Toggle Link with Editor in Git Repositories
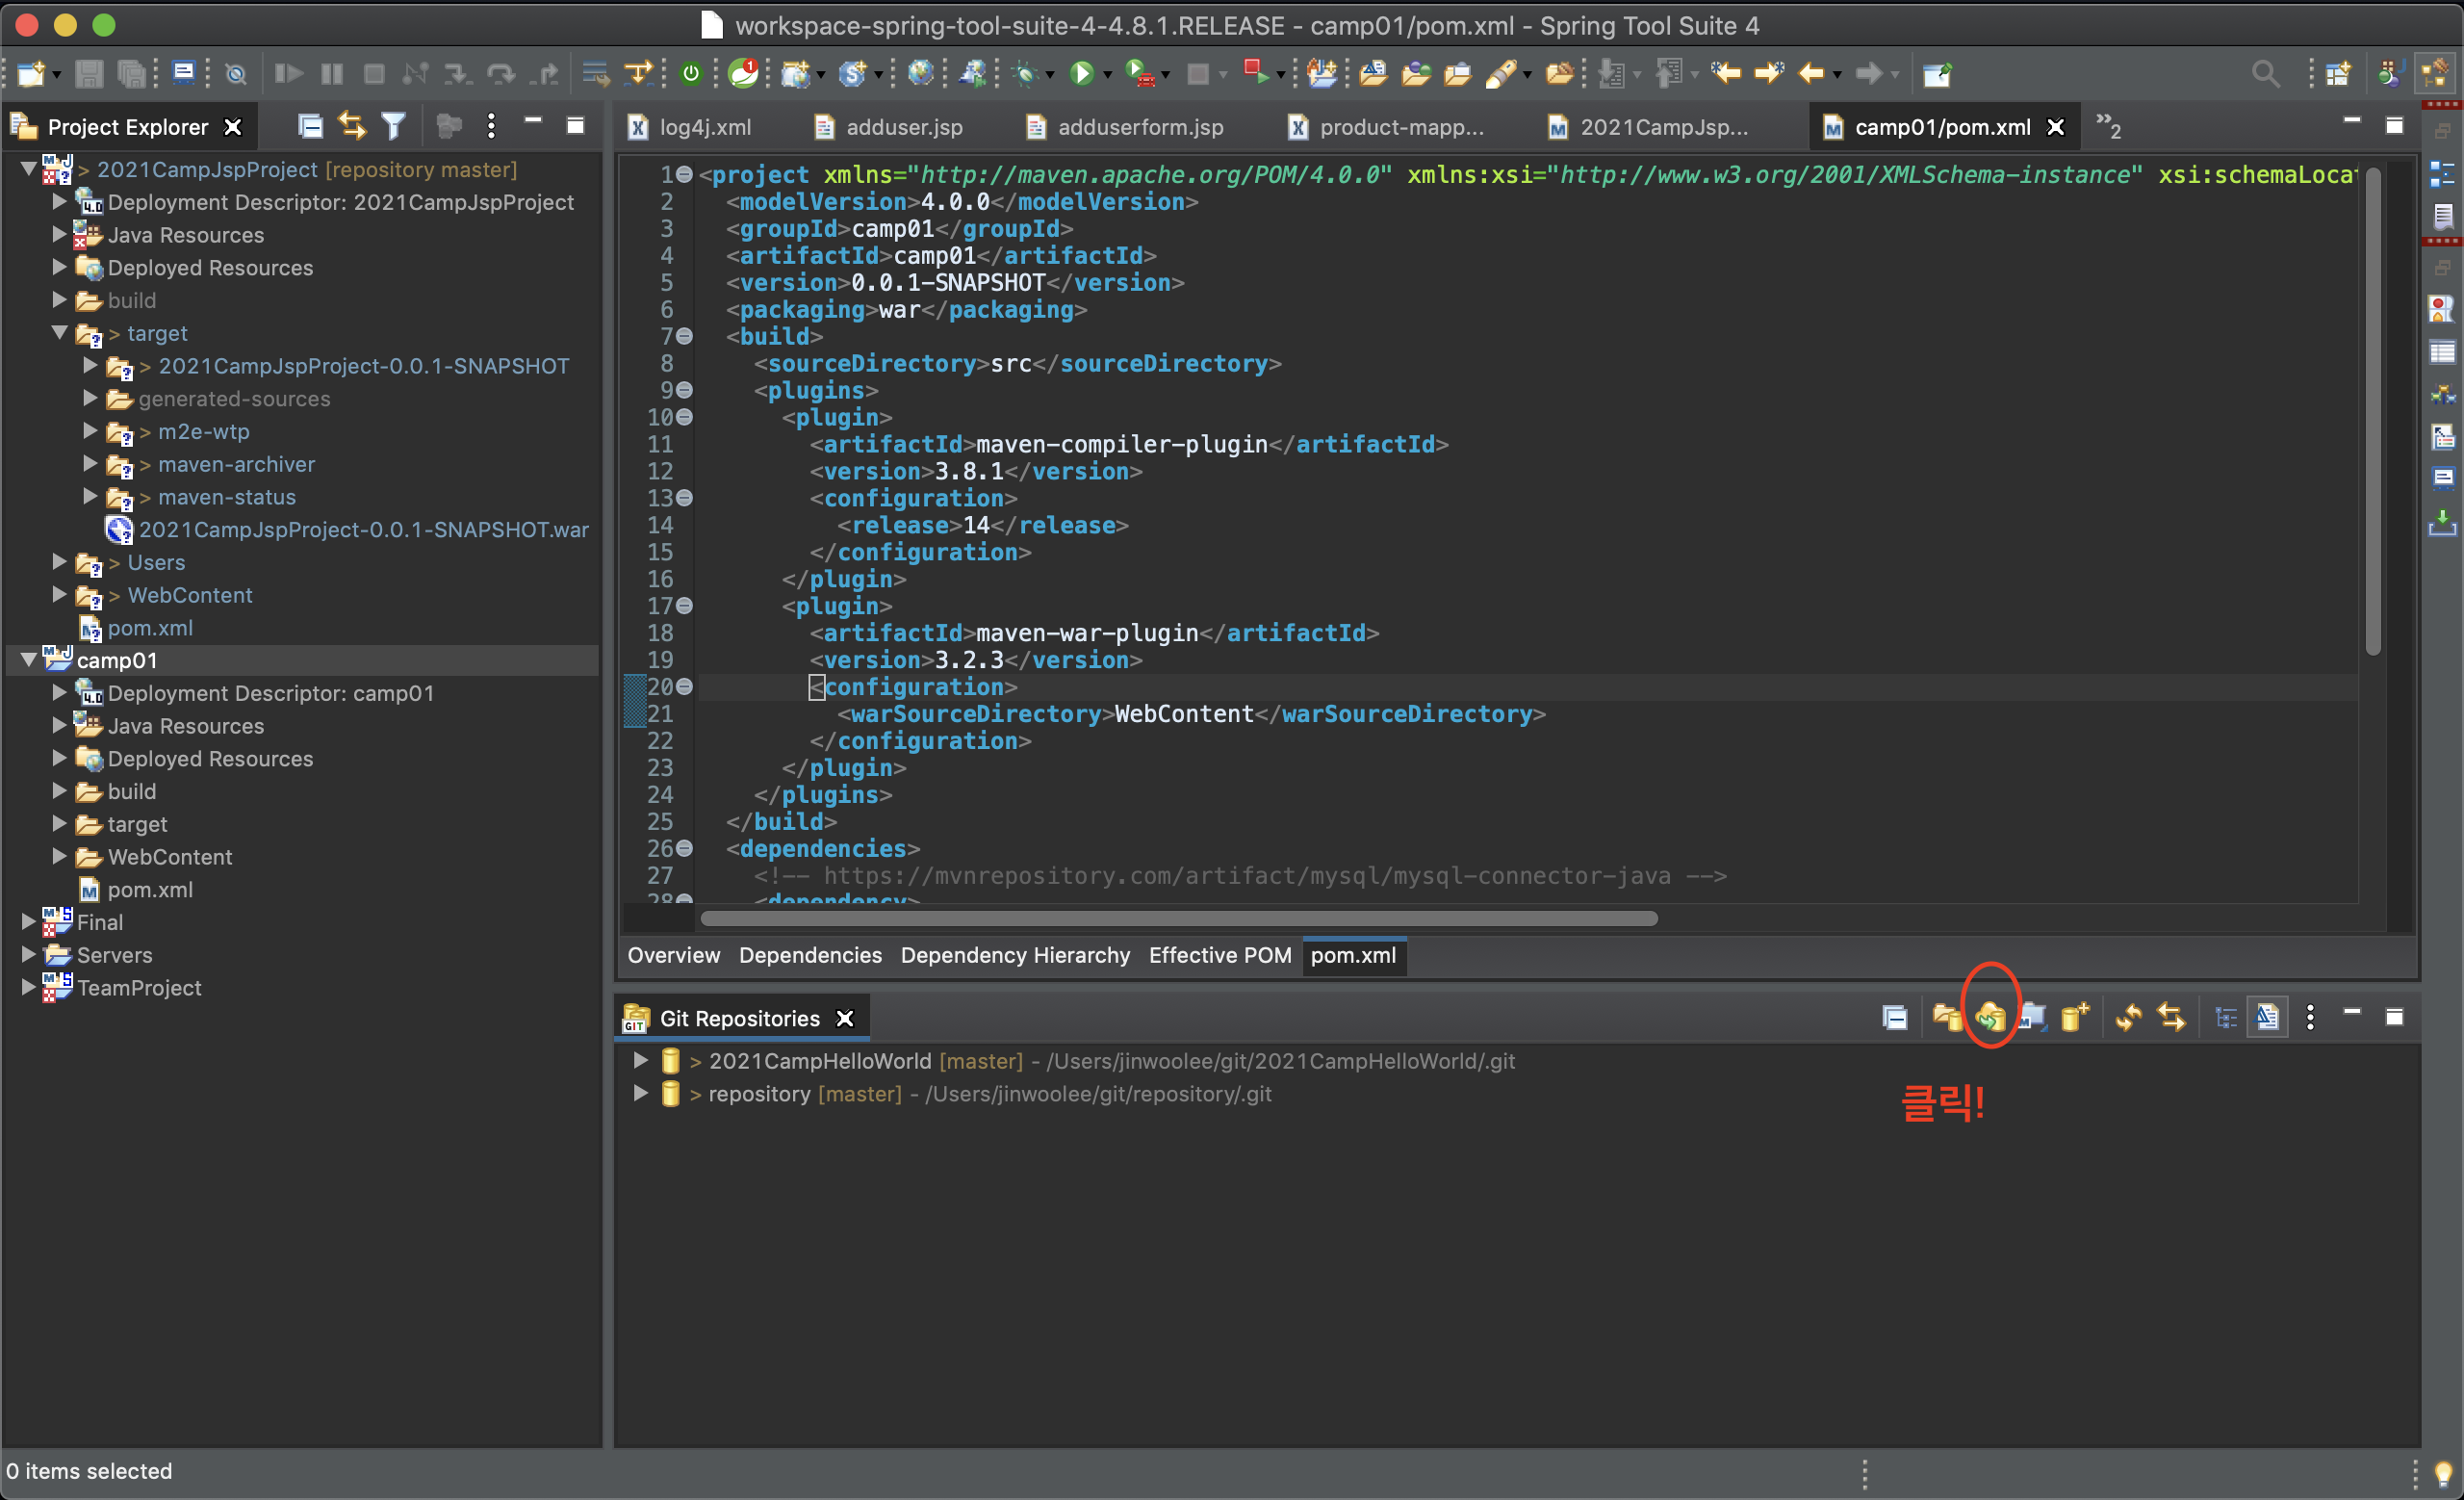Screen dimensions: 2464x1500 pos(2171,1018)
